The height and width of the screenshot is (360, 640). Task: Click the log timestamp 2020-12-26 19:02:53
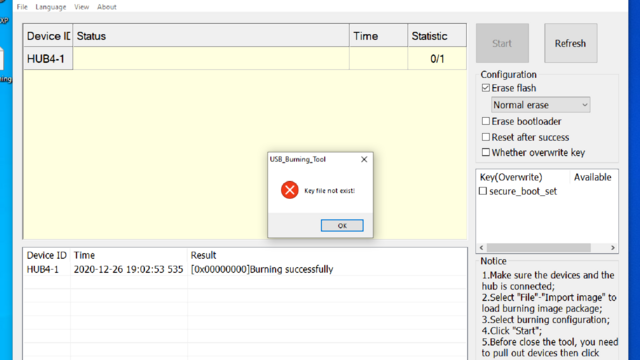pos(128,269)
